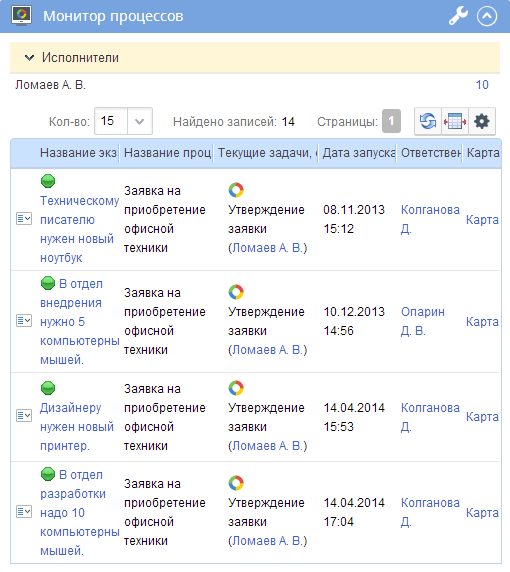Sort by the Название экз column header
510x572 pixels.
click(x=78, y=153)
